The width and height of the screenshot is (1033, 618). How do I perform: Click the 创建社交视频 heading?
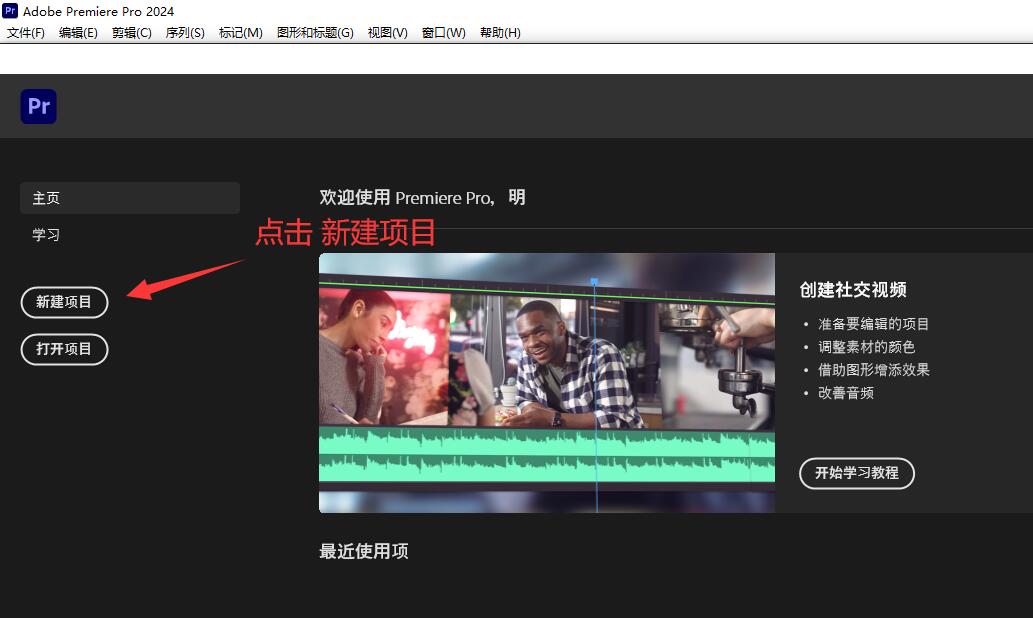(x=852, y=290)
